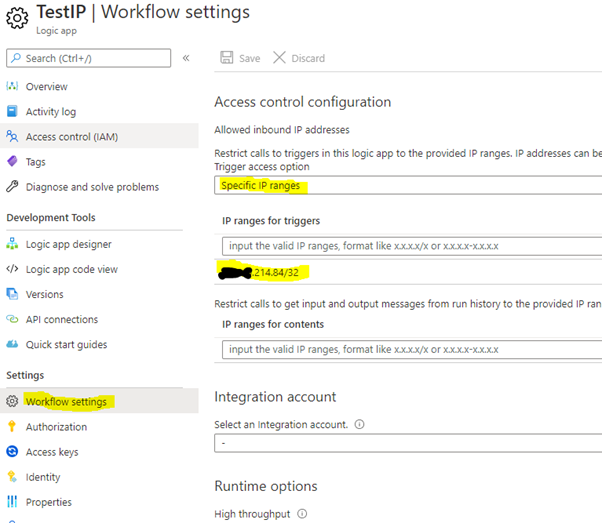This screenshot has width=602, height=523.
Task: Click the Access keys icon
Action: (12, 451)
